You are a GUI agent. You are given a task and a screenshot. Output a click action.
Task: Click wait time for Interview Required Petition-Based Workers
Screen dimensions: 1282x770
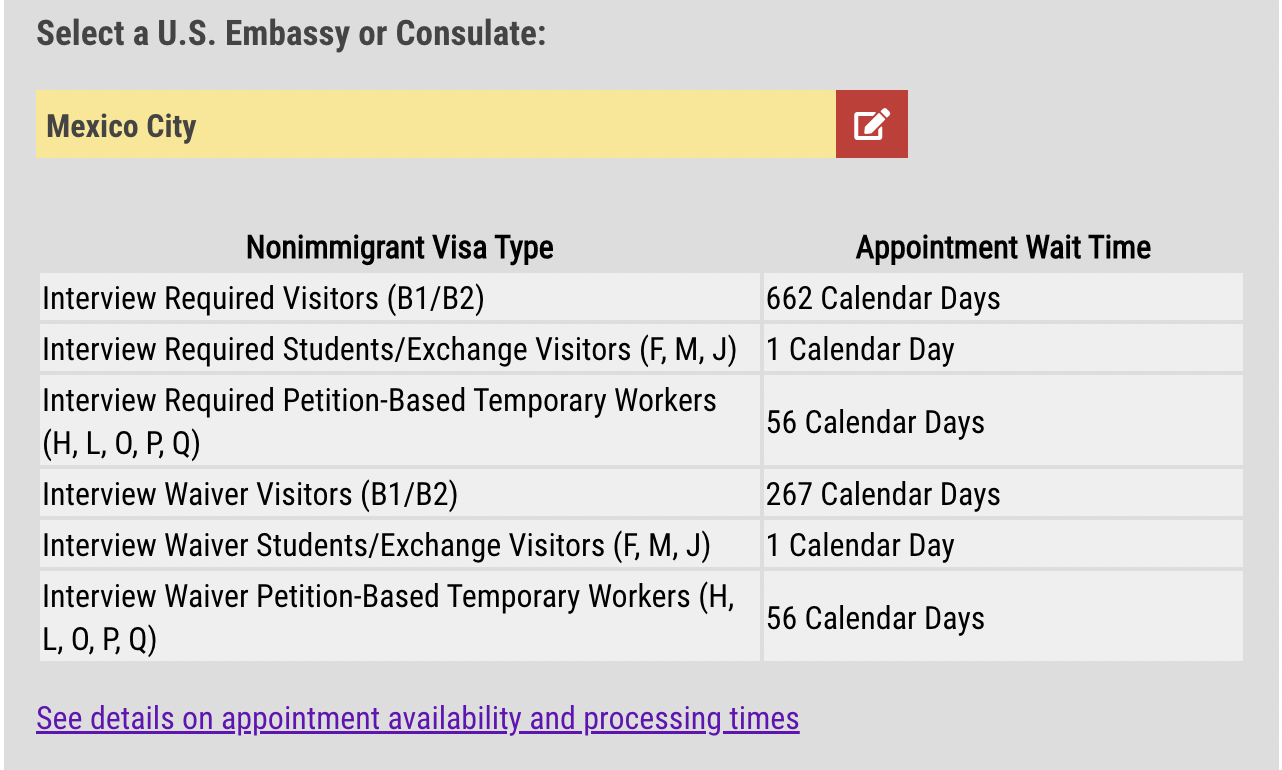click(x=875, y=422)
